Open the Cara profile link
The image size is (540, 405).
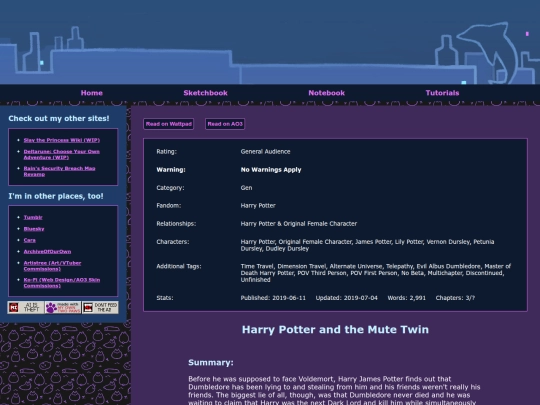pyautogui.click(x=30, y=240)
